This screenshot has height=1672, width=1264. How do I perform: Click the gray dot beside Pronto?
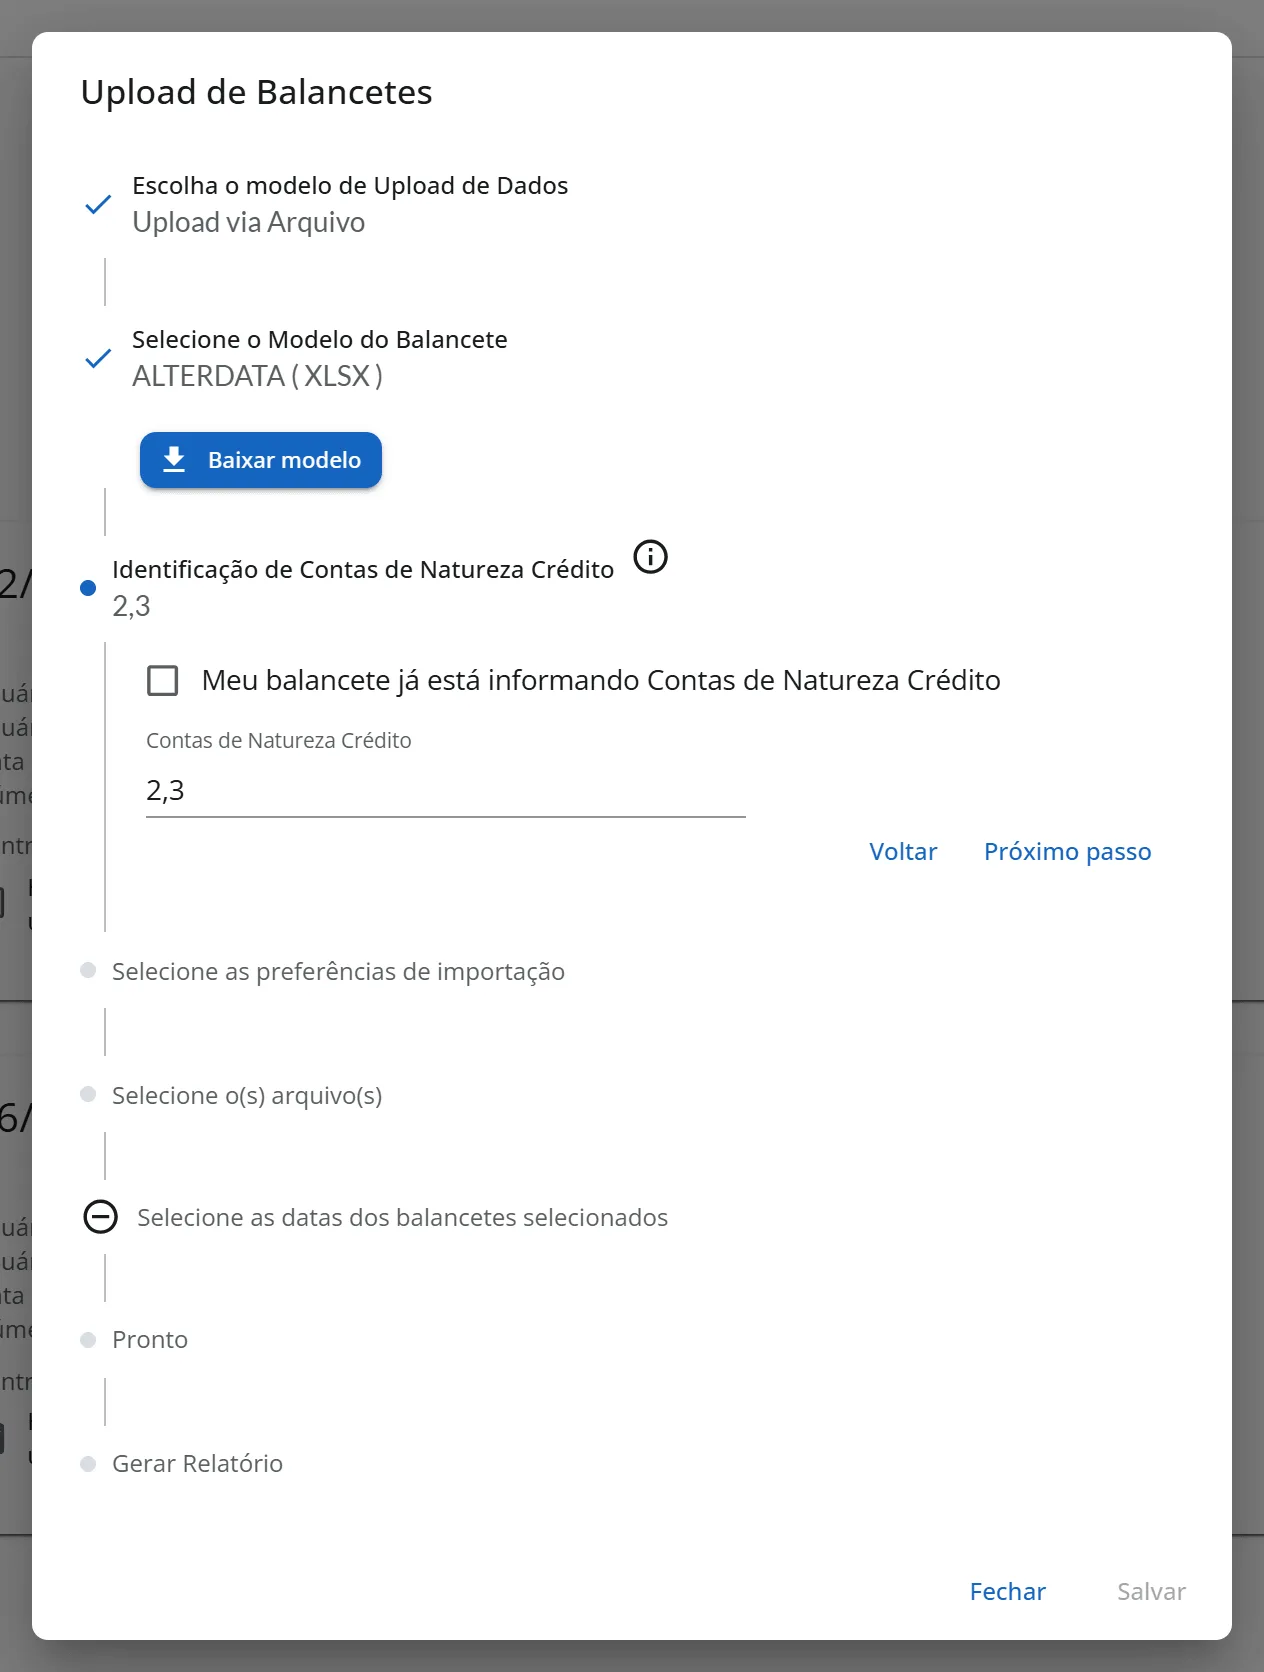tap(88, 1340)
